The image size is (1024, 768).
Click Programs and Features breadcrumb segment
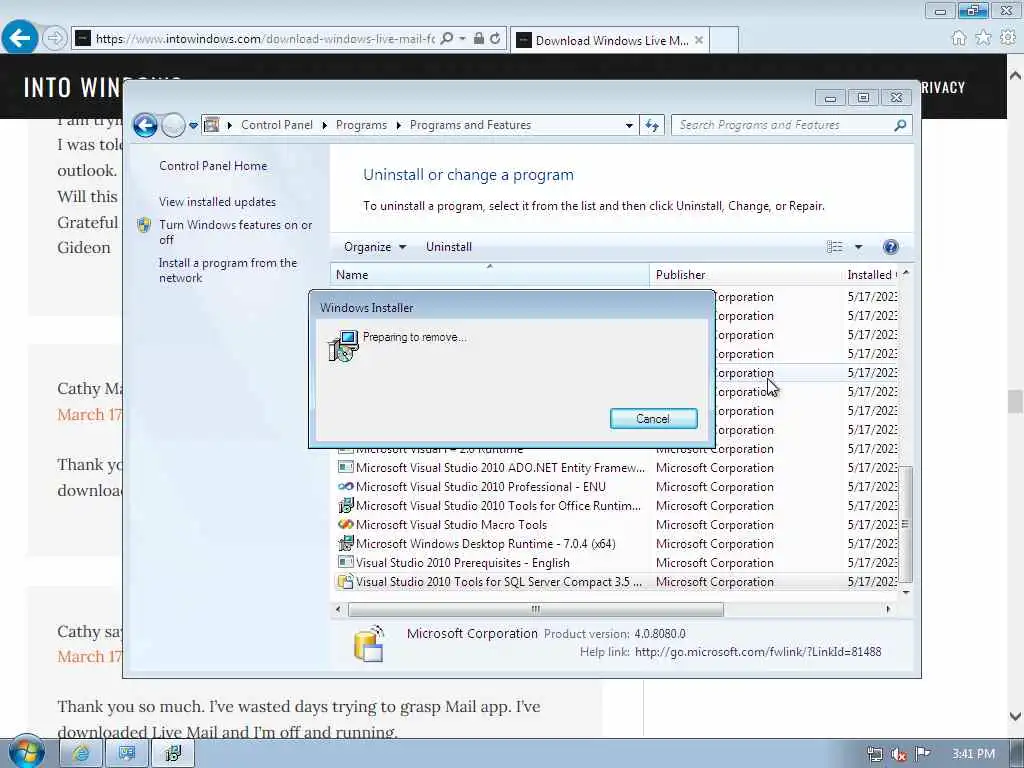(x=470, y=125)
